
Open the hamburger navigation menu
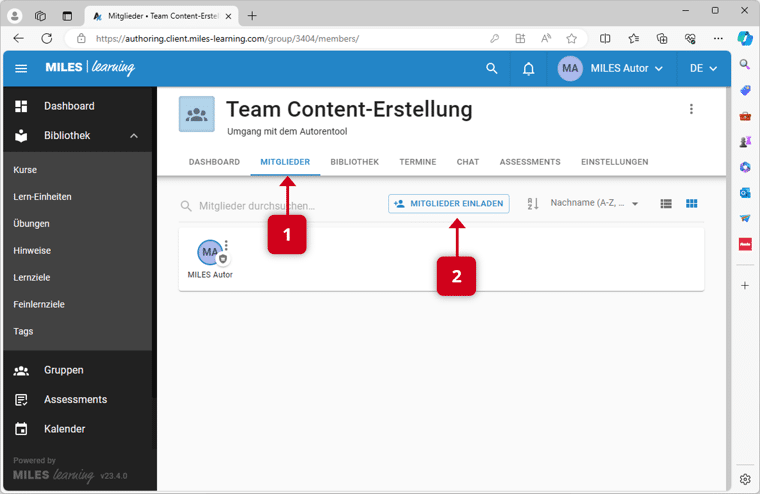(21, 69)
